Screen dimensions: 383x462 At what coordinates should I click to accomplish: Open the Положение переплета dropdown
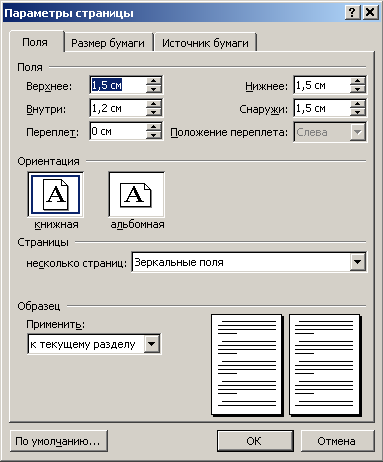pos(358,132)
